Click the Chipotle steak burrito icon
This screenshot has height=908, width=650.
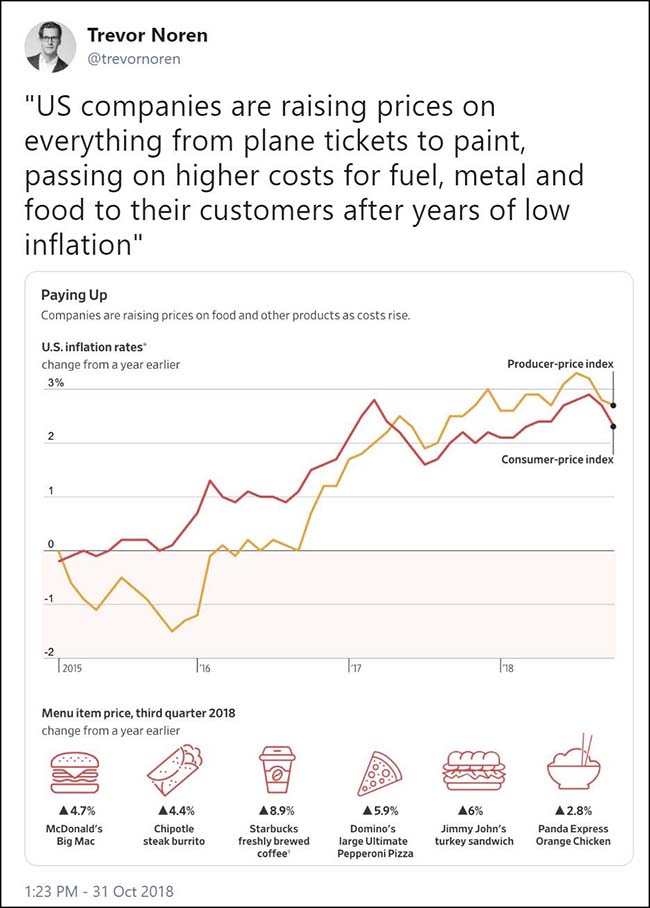176,768
